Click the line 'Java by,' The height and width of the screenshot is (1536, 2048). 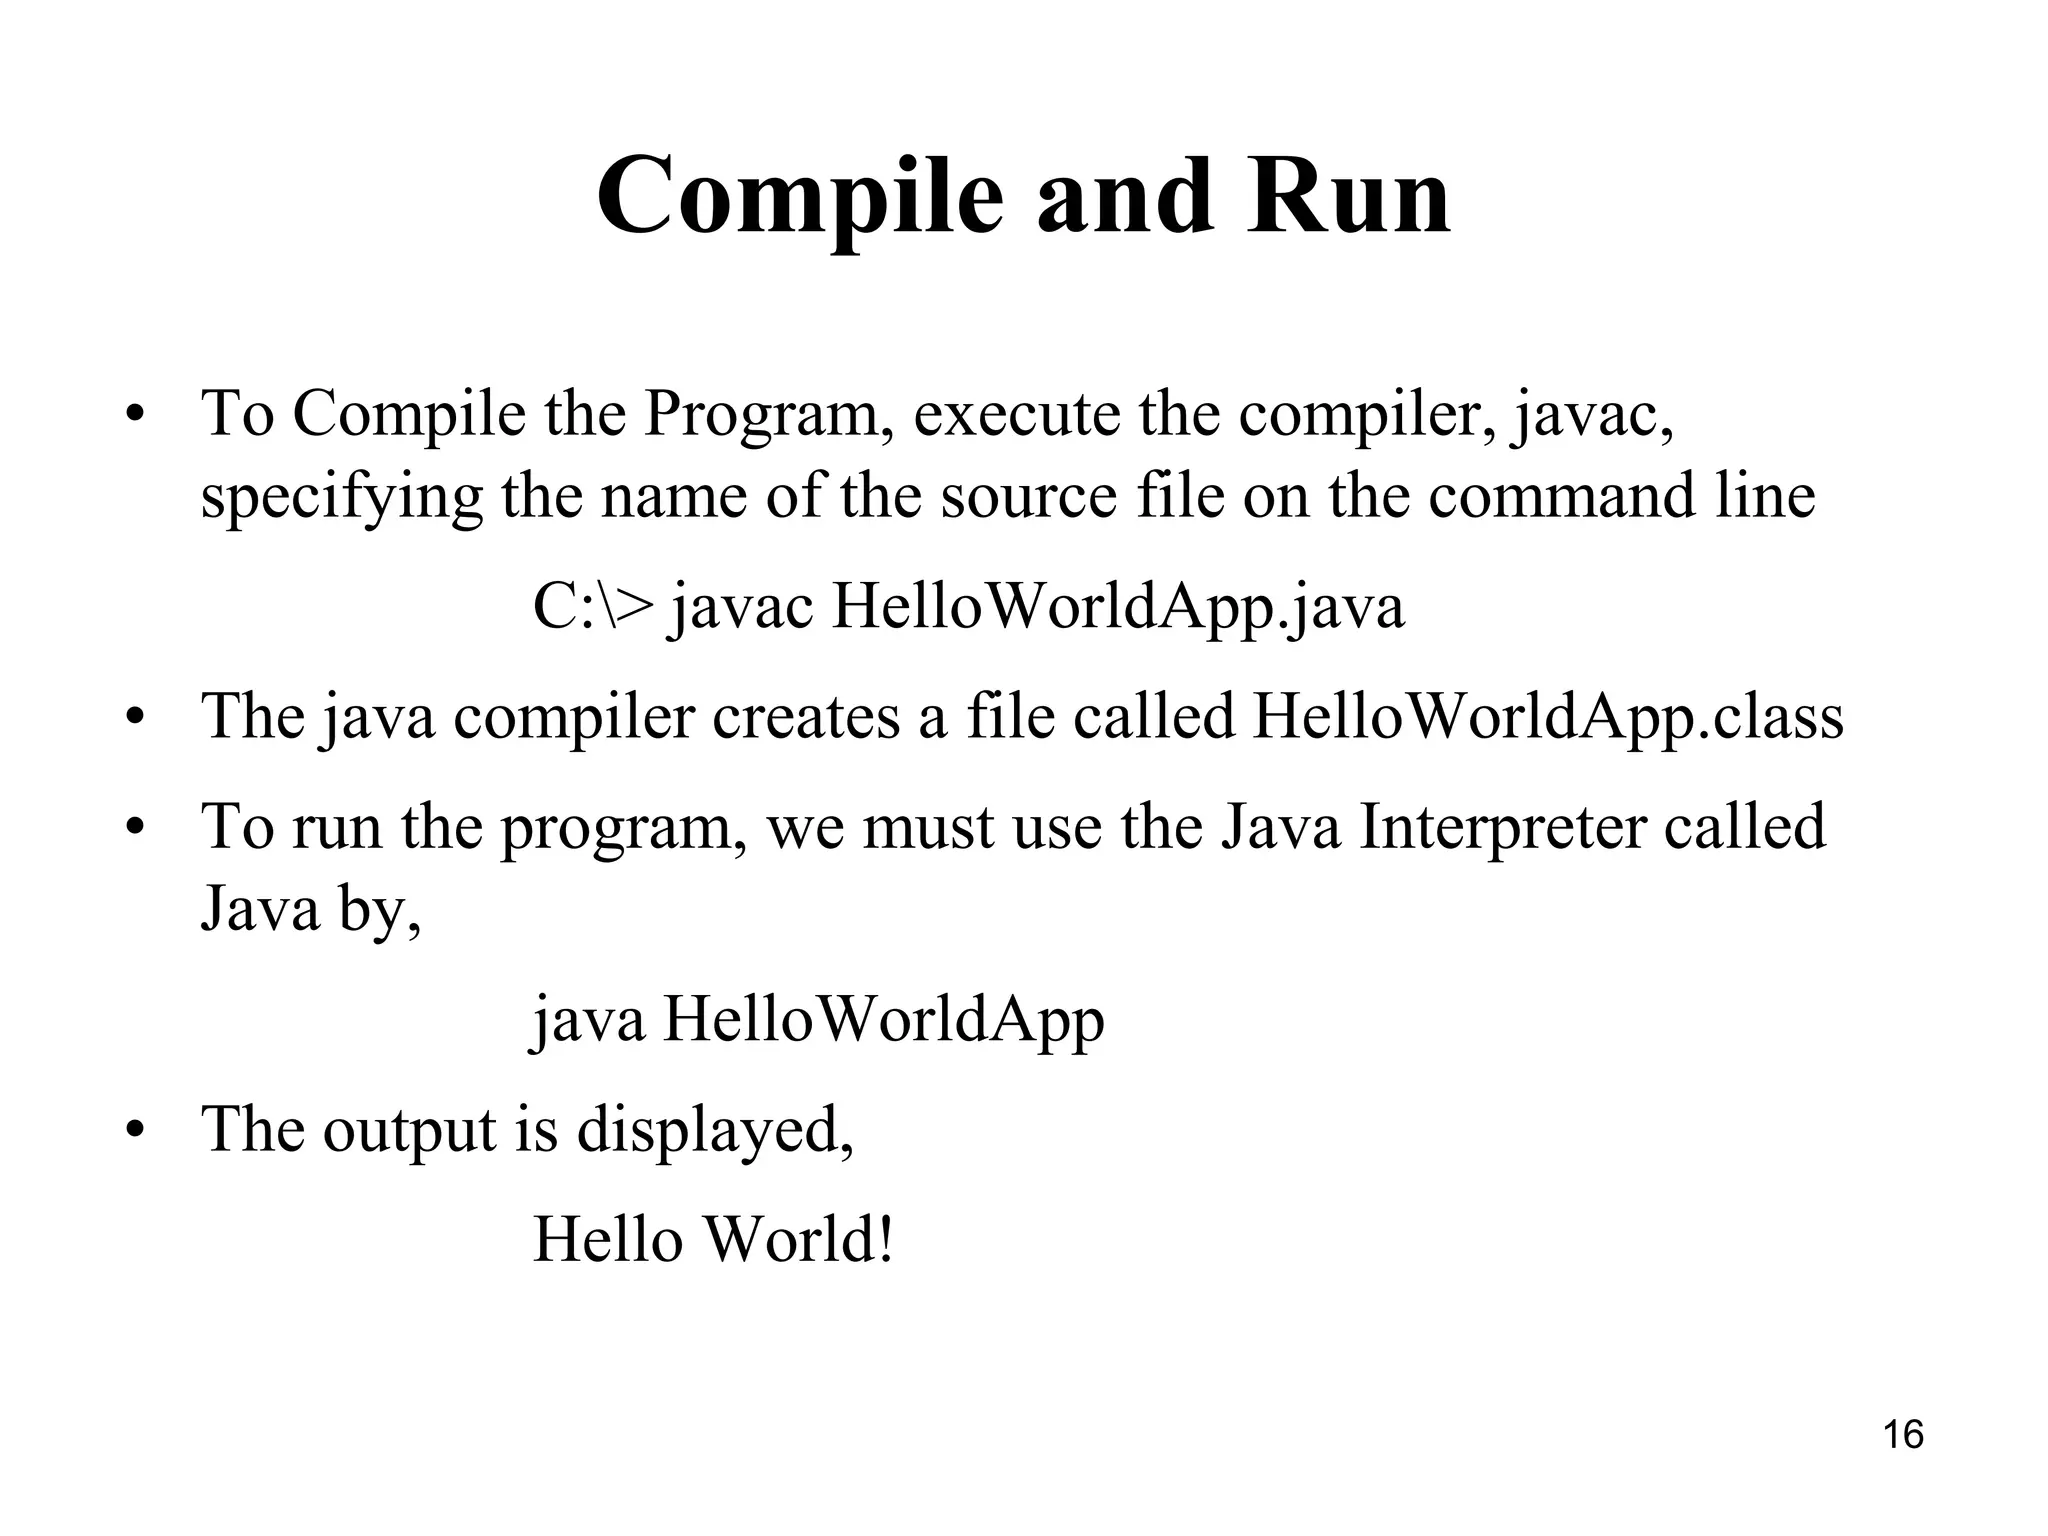tap(311, 908)
